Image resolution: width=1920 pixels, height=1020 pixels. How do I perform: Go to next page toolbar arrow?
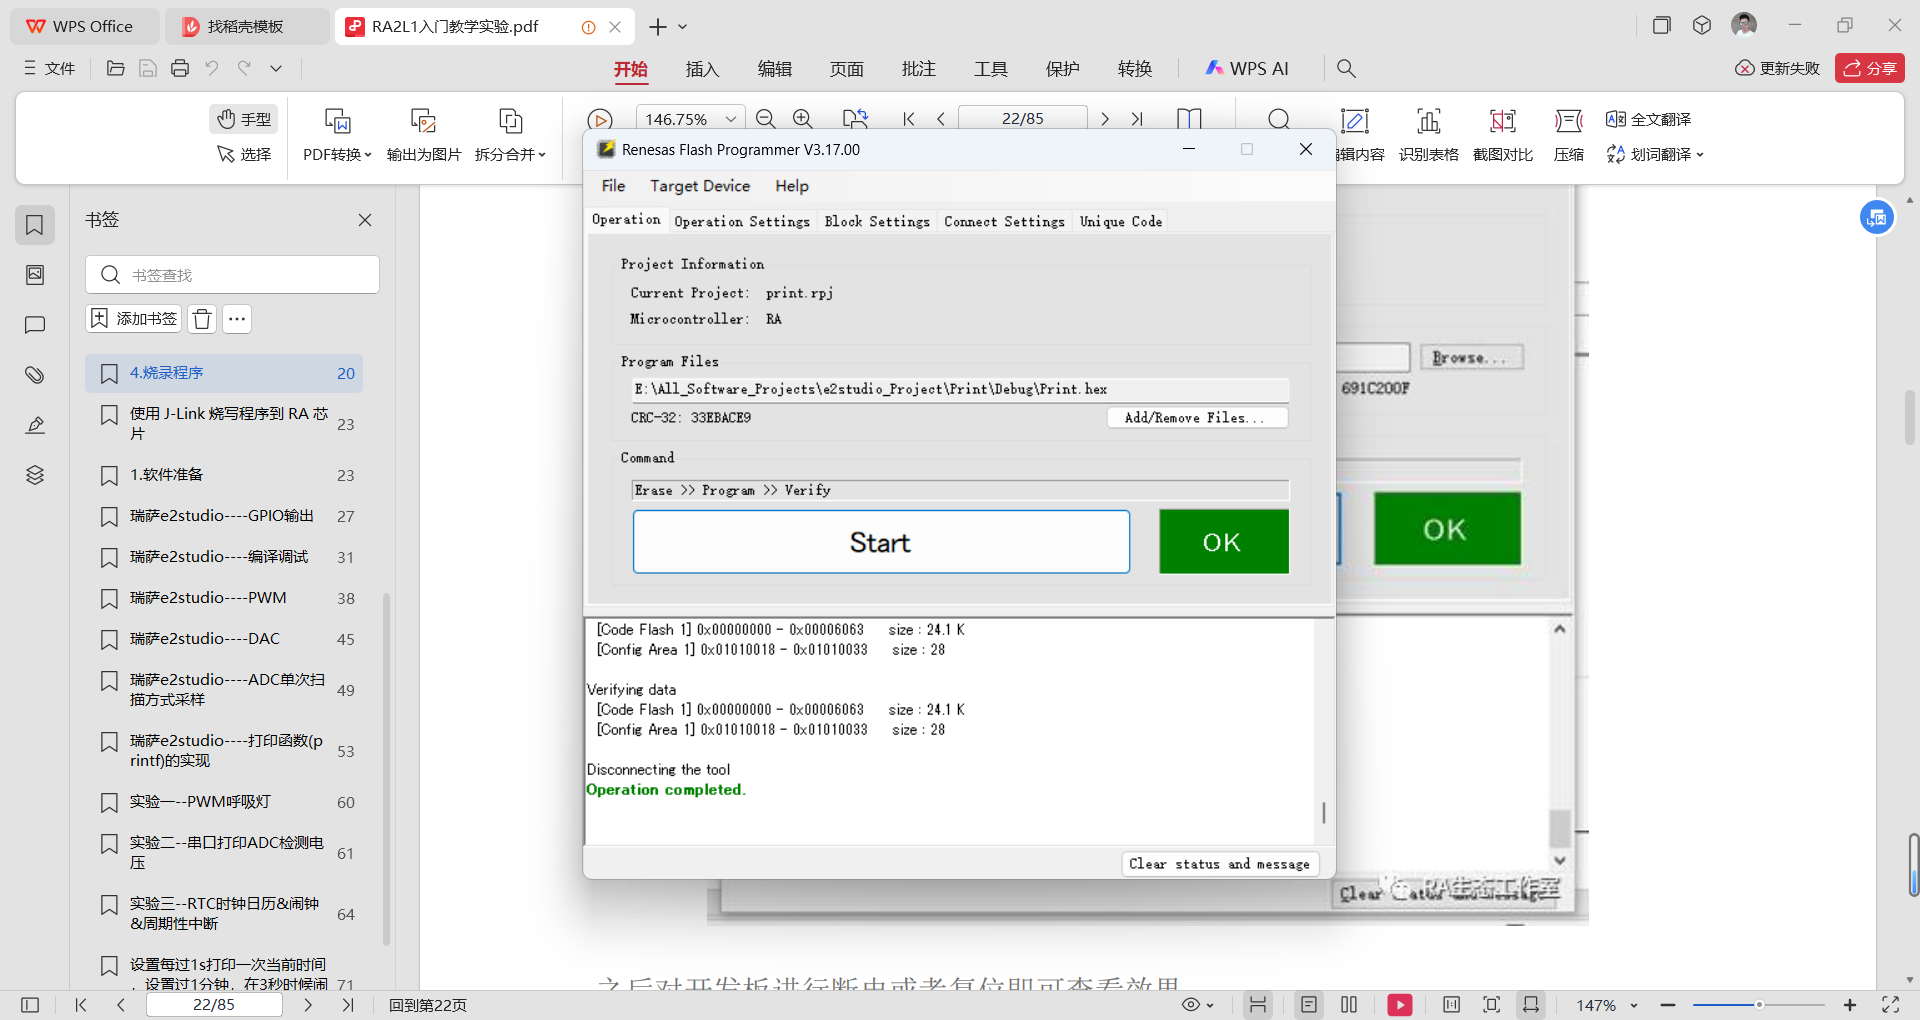pos(1104,119)
